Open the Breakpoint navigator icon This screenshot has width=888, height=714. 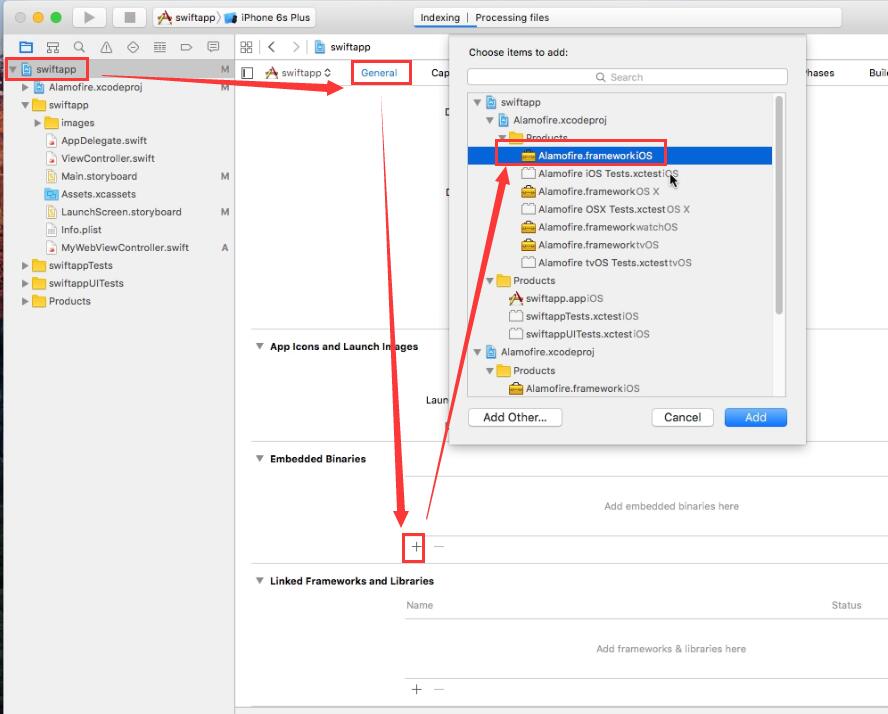(186, 47)
